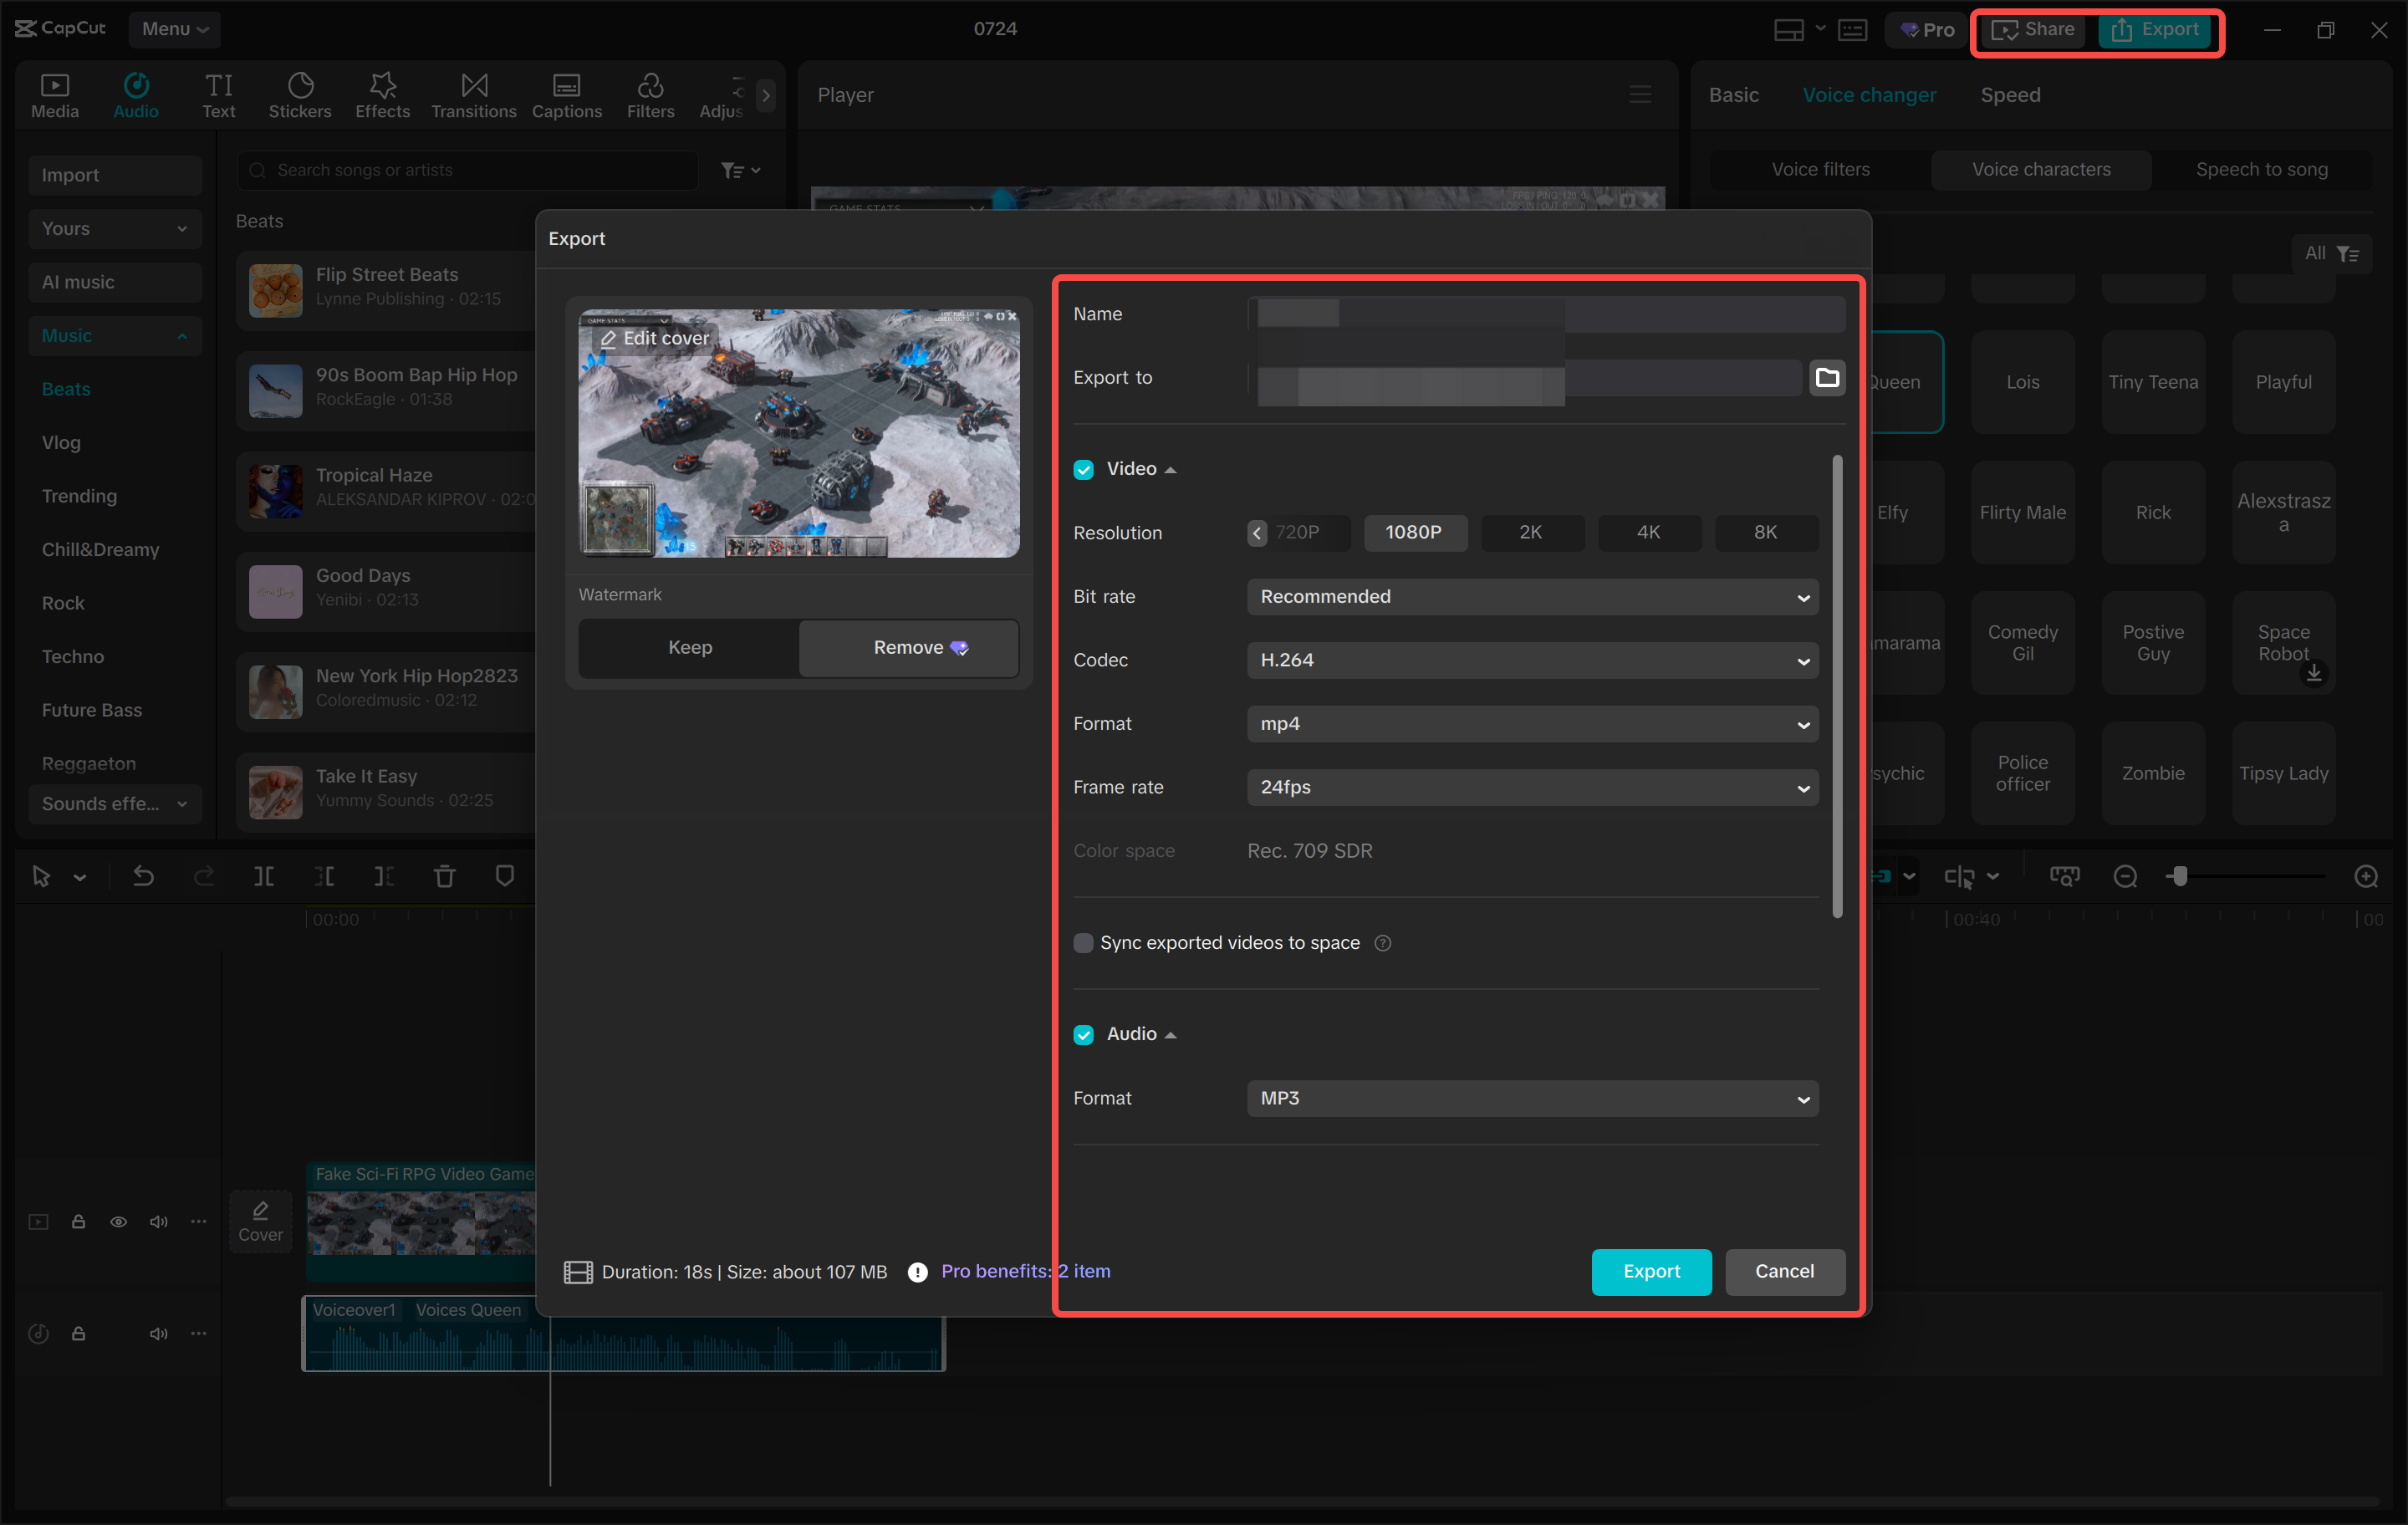The width and height of the screenshot is (2408, 1525).
Task: Open the Effects panel
Action: (x=382, y=94)
